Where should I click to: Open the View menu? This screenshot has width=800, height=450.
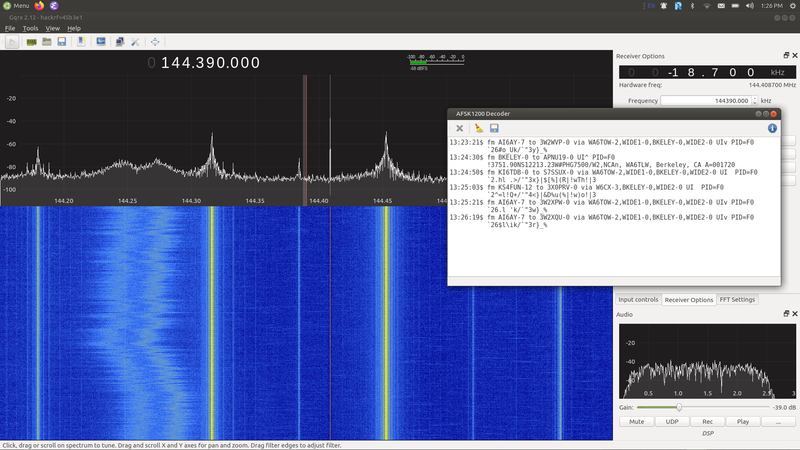click(x=53, y=29)
